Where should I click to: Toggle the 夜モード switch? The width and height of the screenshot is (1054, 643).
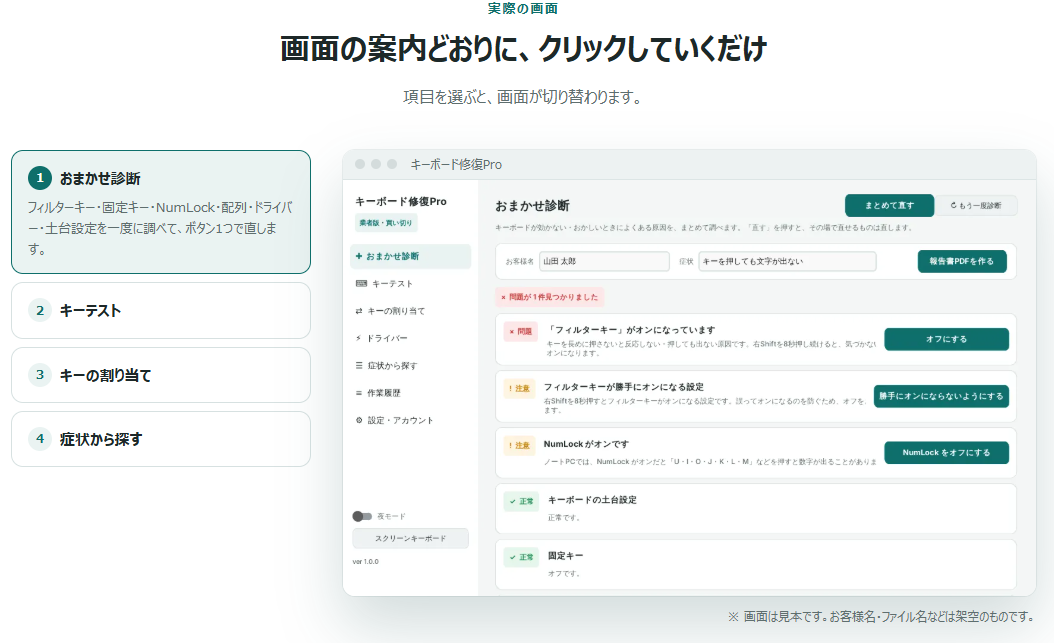pyautogui.click(x=362, y=516)
